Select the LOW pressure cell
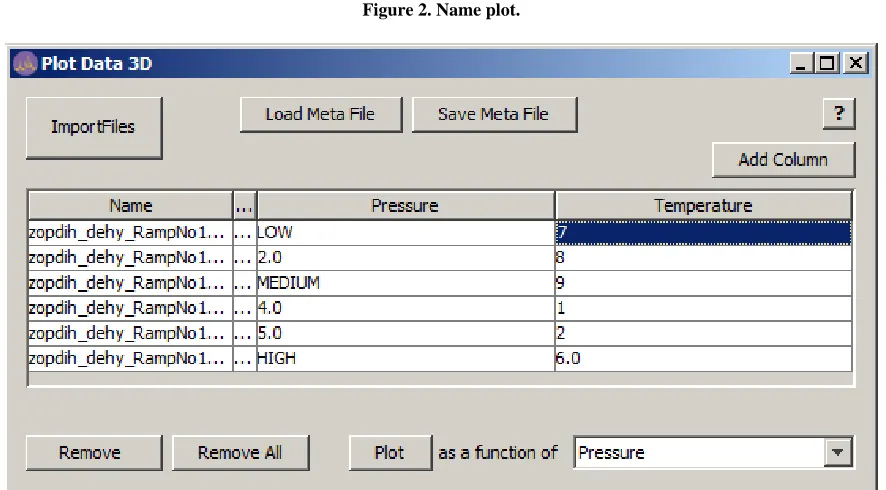 click(406, 232)
